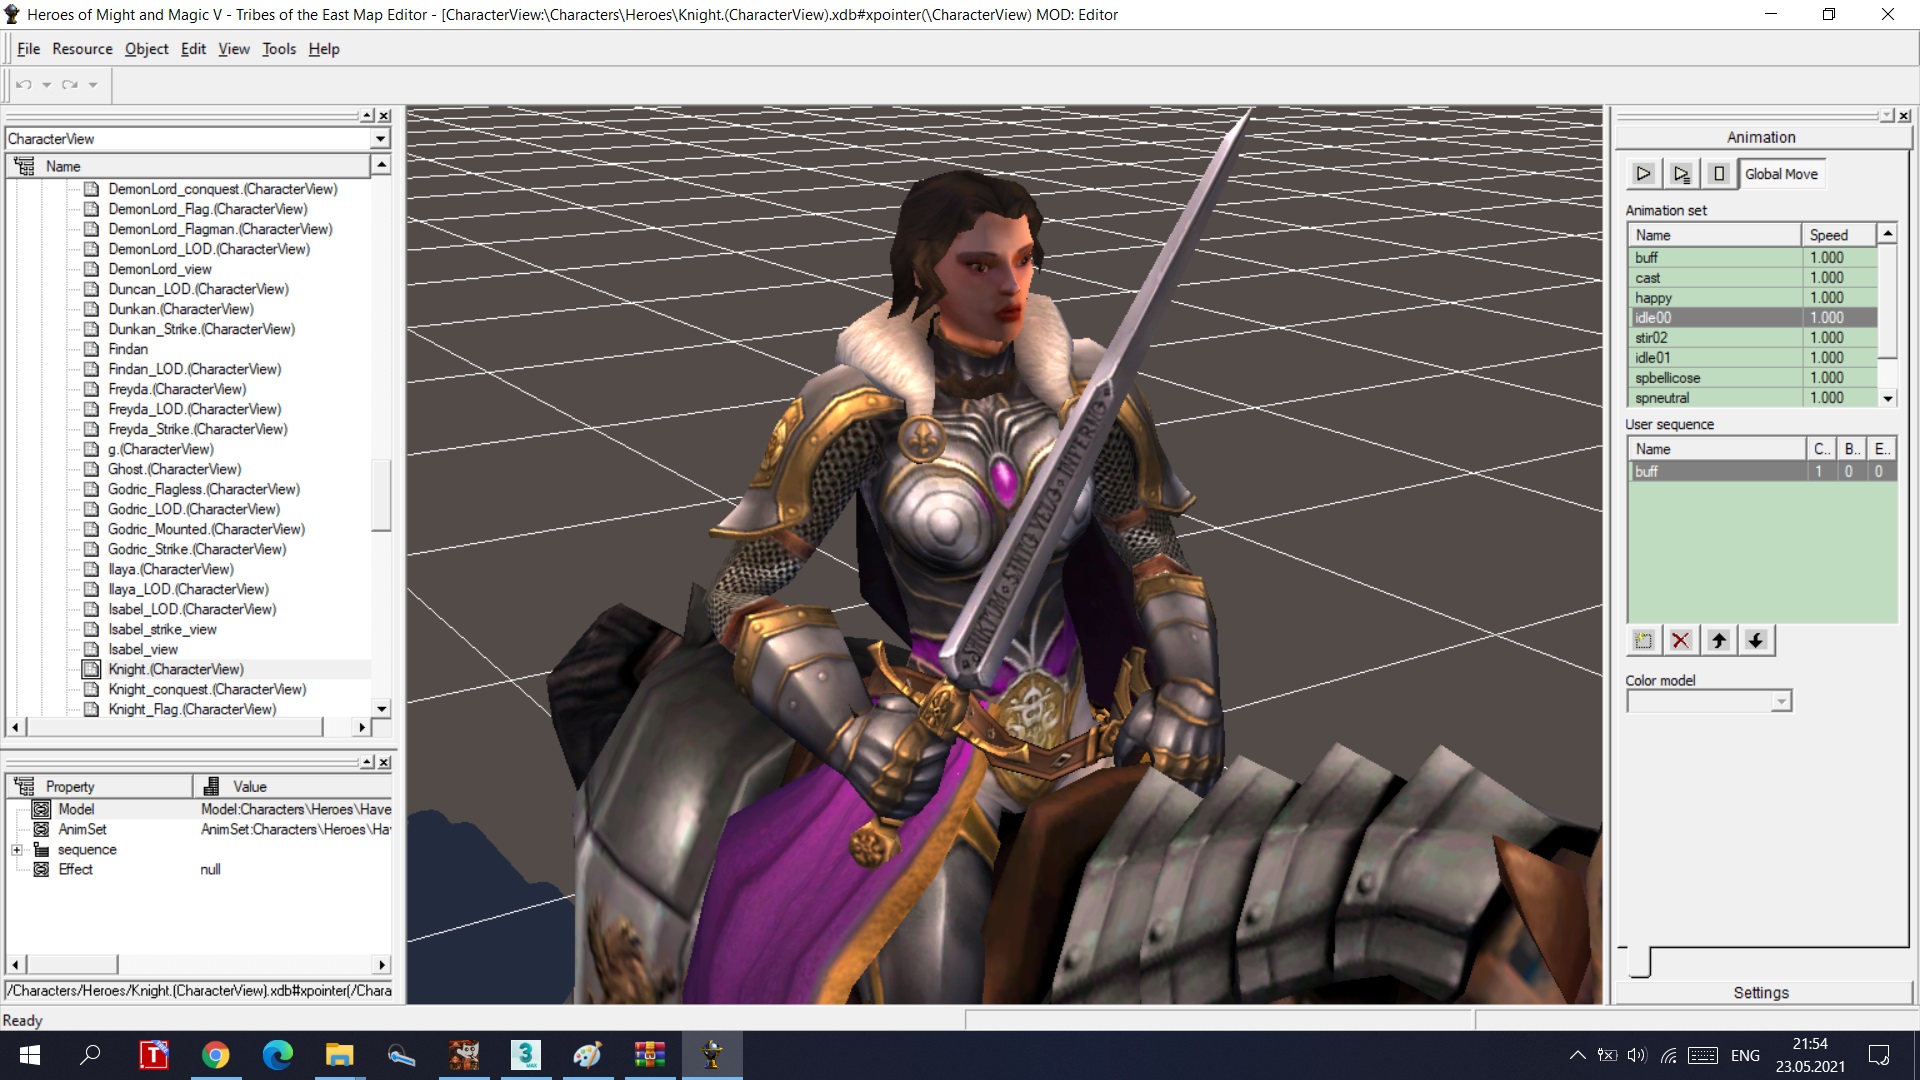Move sequence entry up
The width and height of the screenshot is (1920, 1080).
tap(1719, 640)
